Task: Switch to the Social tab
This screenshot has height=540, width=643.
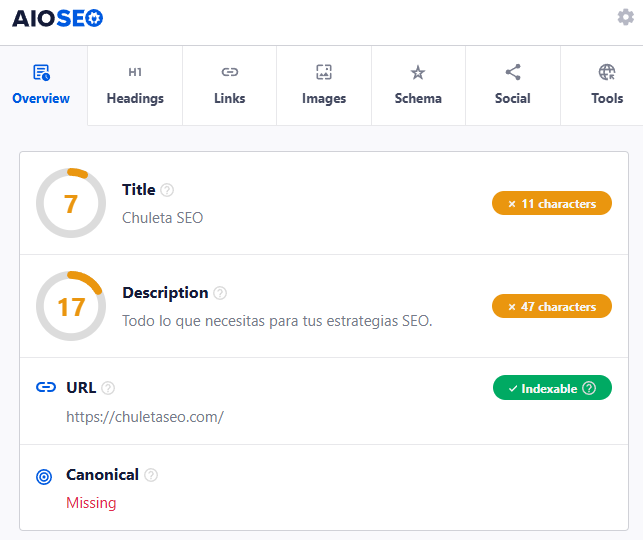Action: click(x=513, y=85)
